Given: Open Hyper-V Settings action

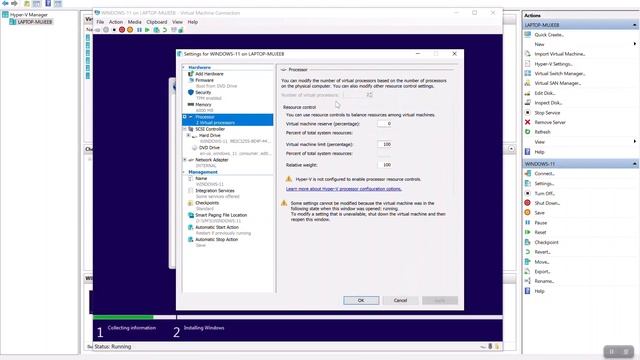Looking at the screenshot, I should (x=553, y=64).
